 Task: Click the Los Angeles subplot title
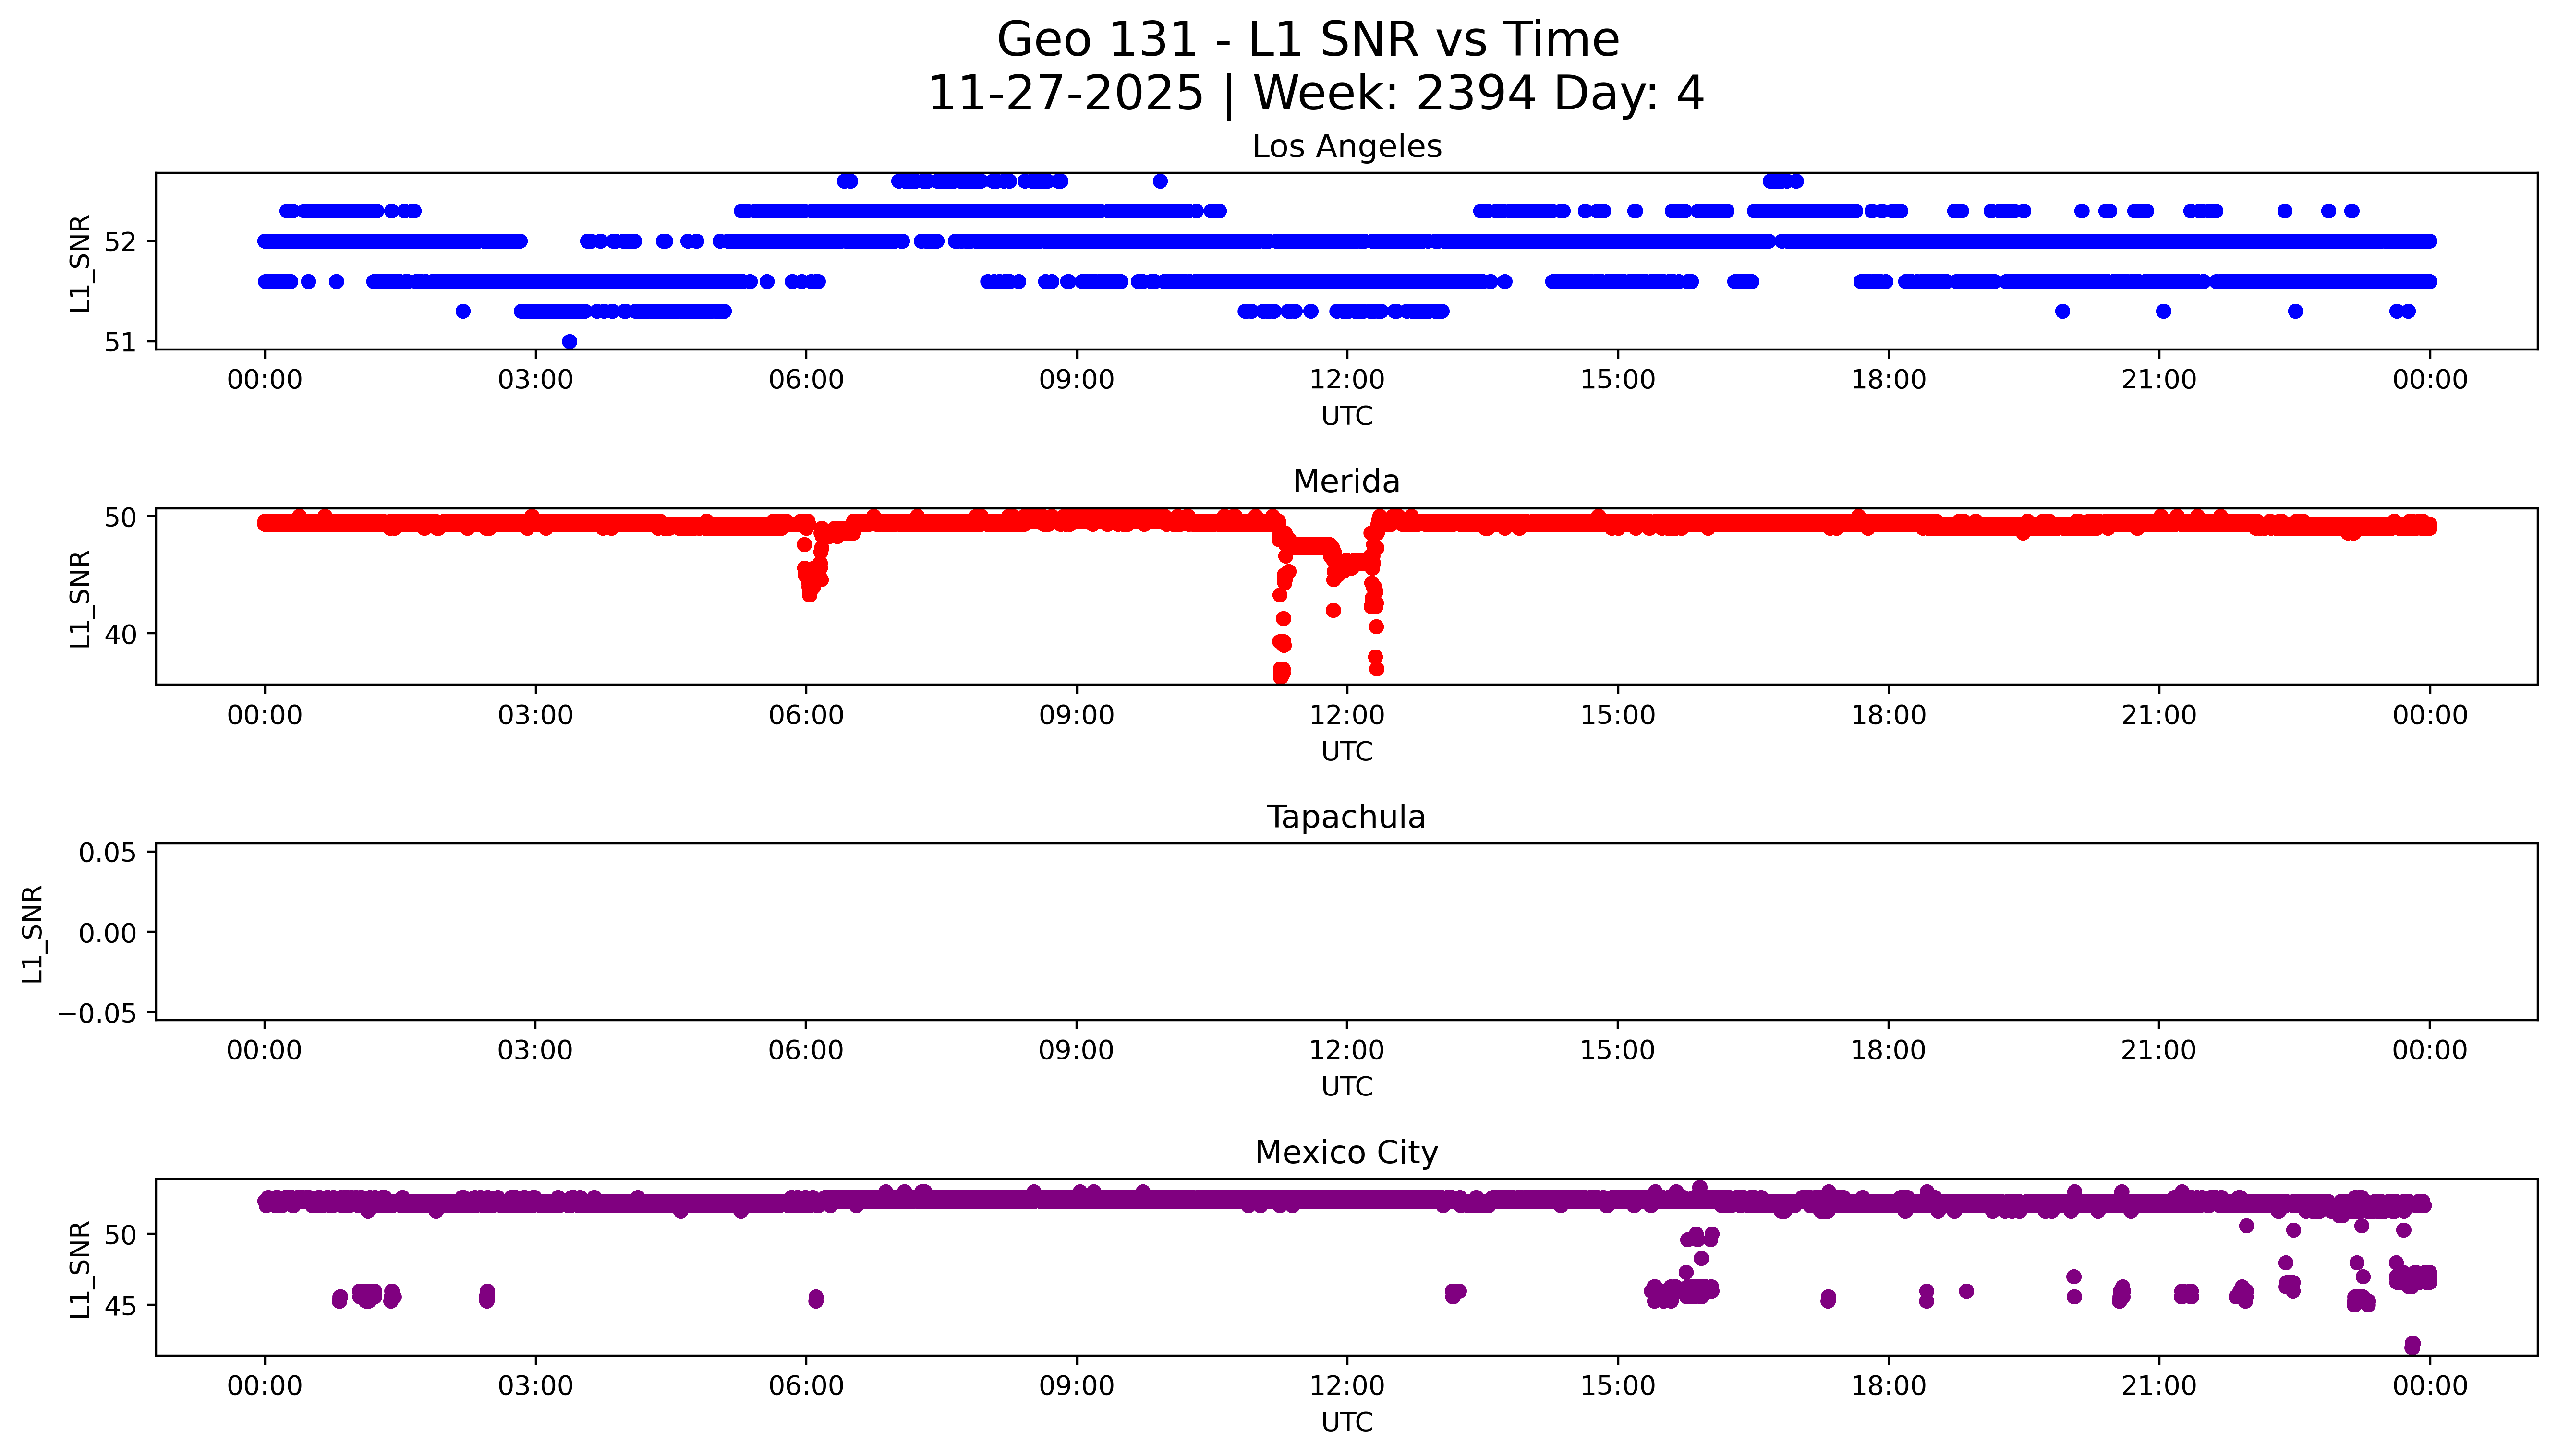click(1346, 147)
